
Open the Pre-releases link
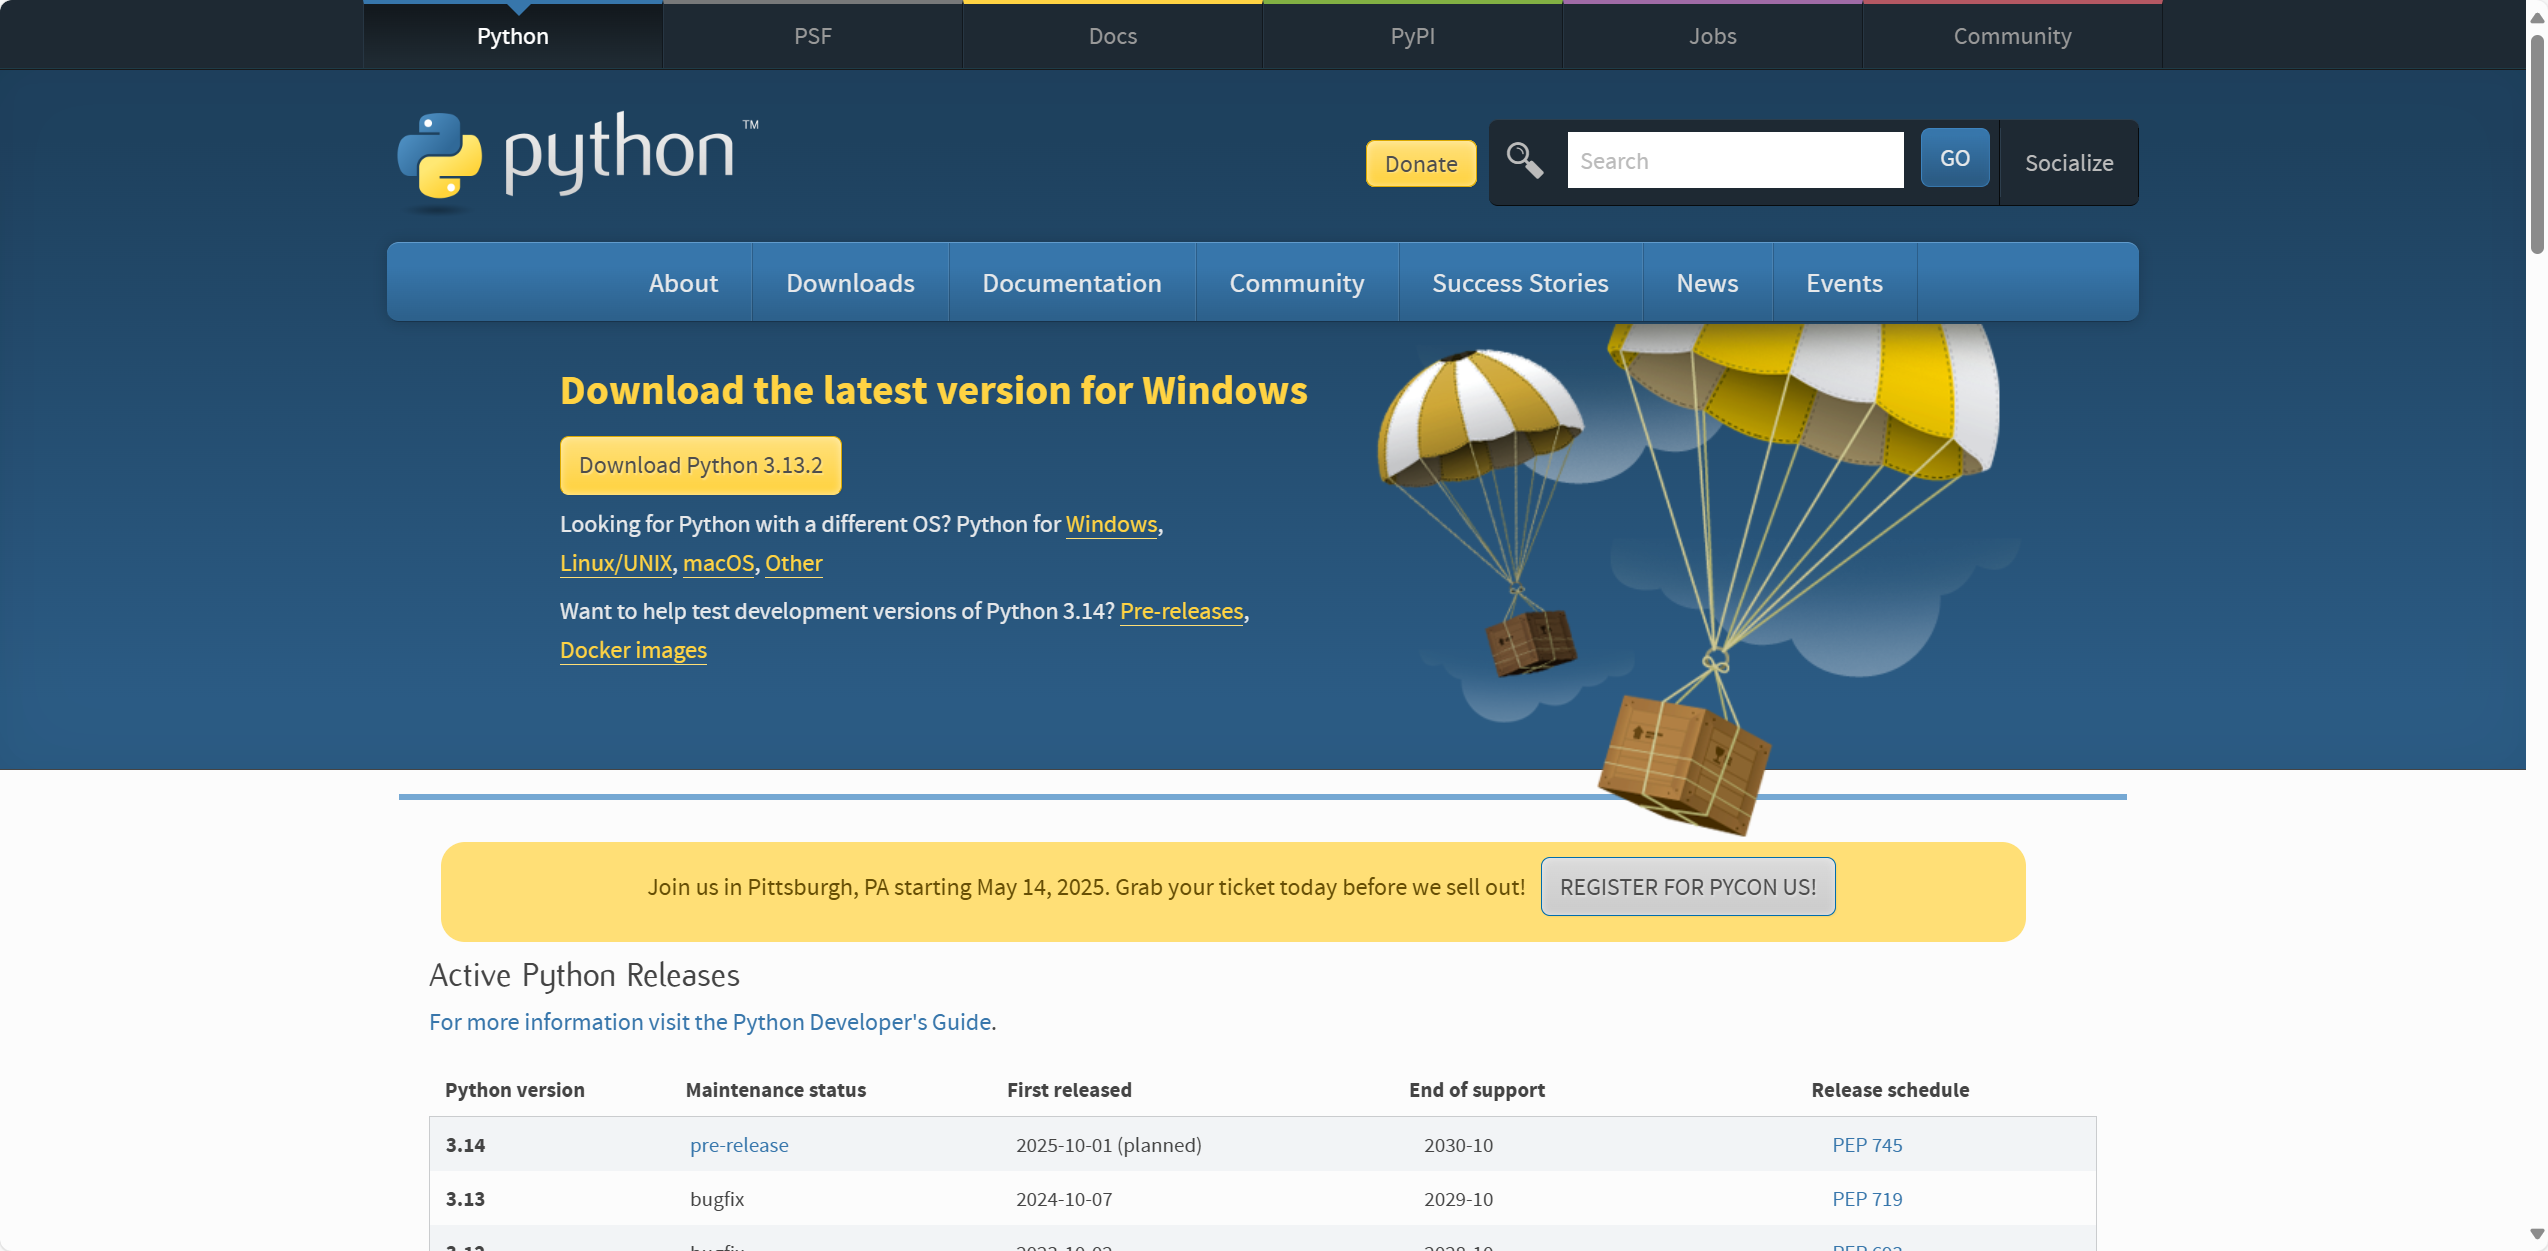tap(1181, 611)
